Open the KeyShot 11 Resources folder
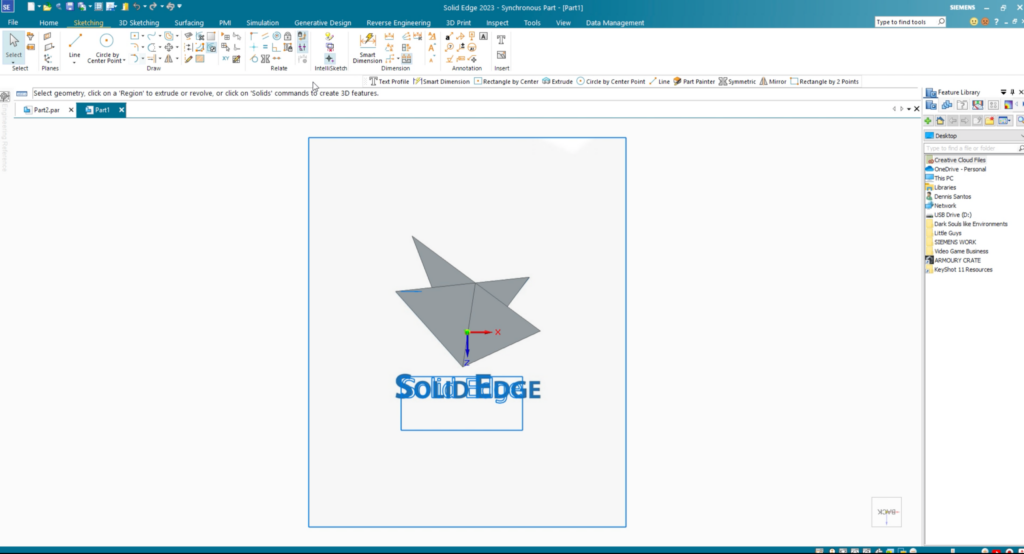This screenshot has height=554, width=1024. [959, 270]
